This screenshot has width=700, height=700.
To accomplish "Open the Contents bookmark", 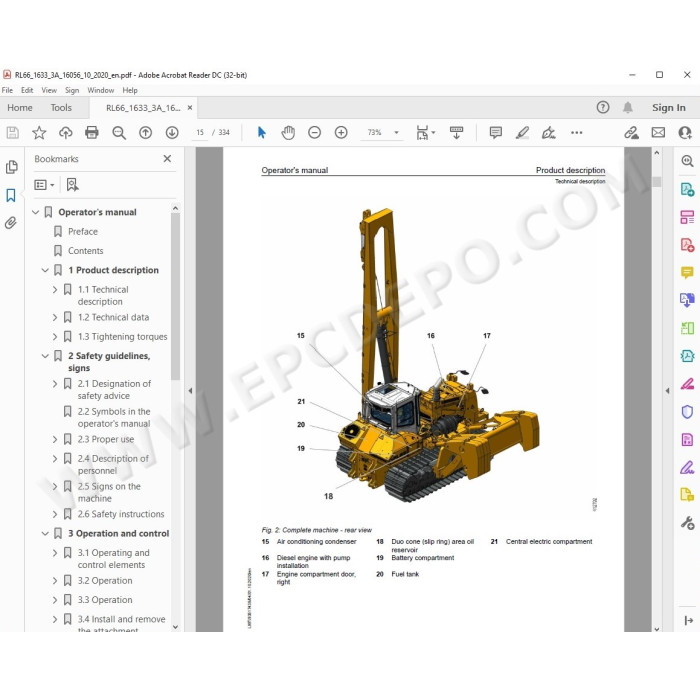I will tap(86, 251).
